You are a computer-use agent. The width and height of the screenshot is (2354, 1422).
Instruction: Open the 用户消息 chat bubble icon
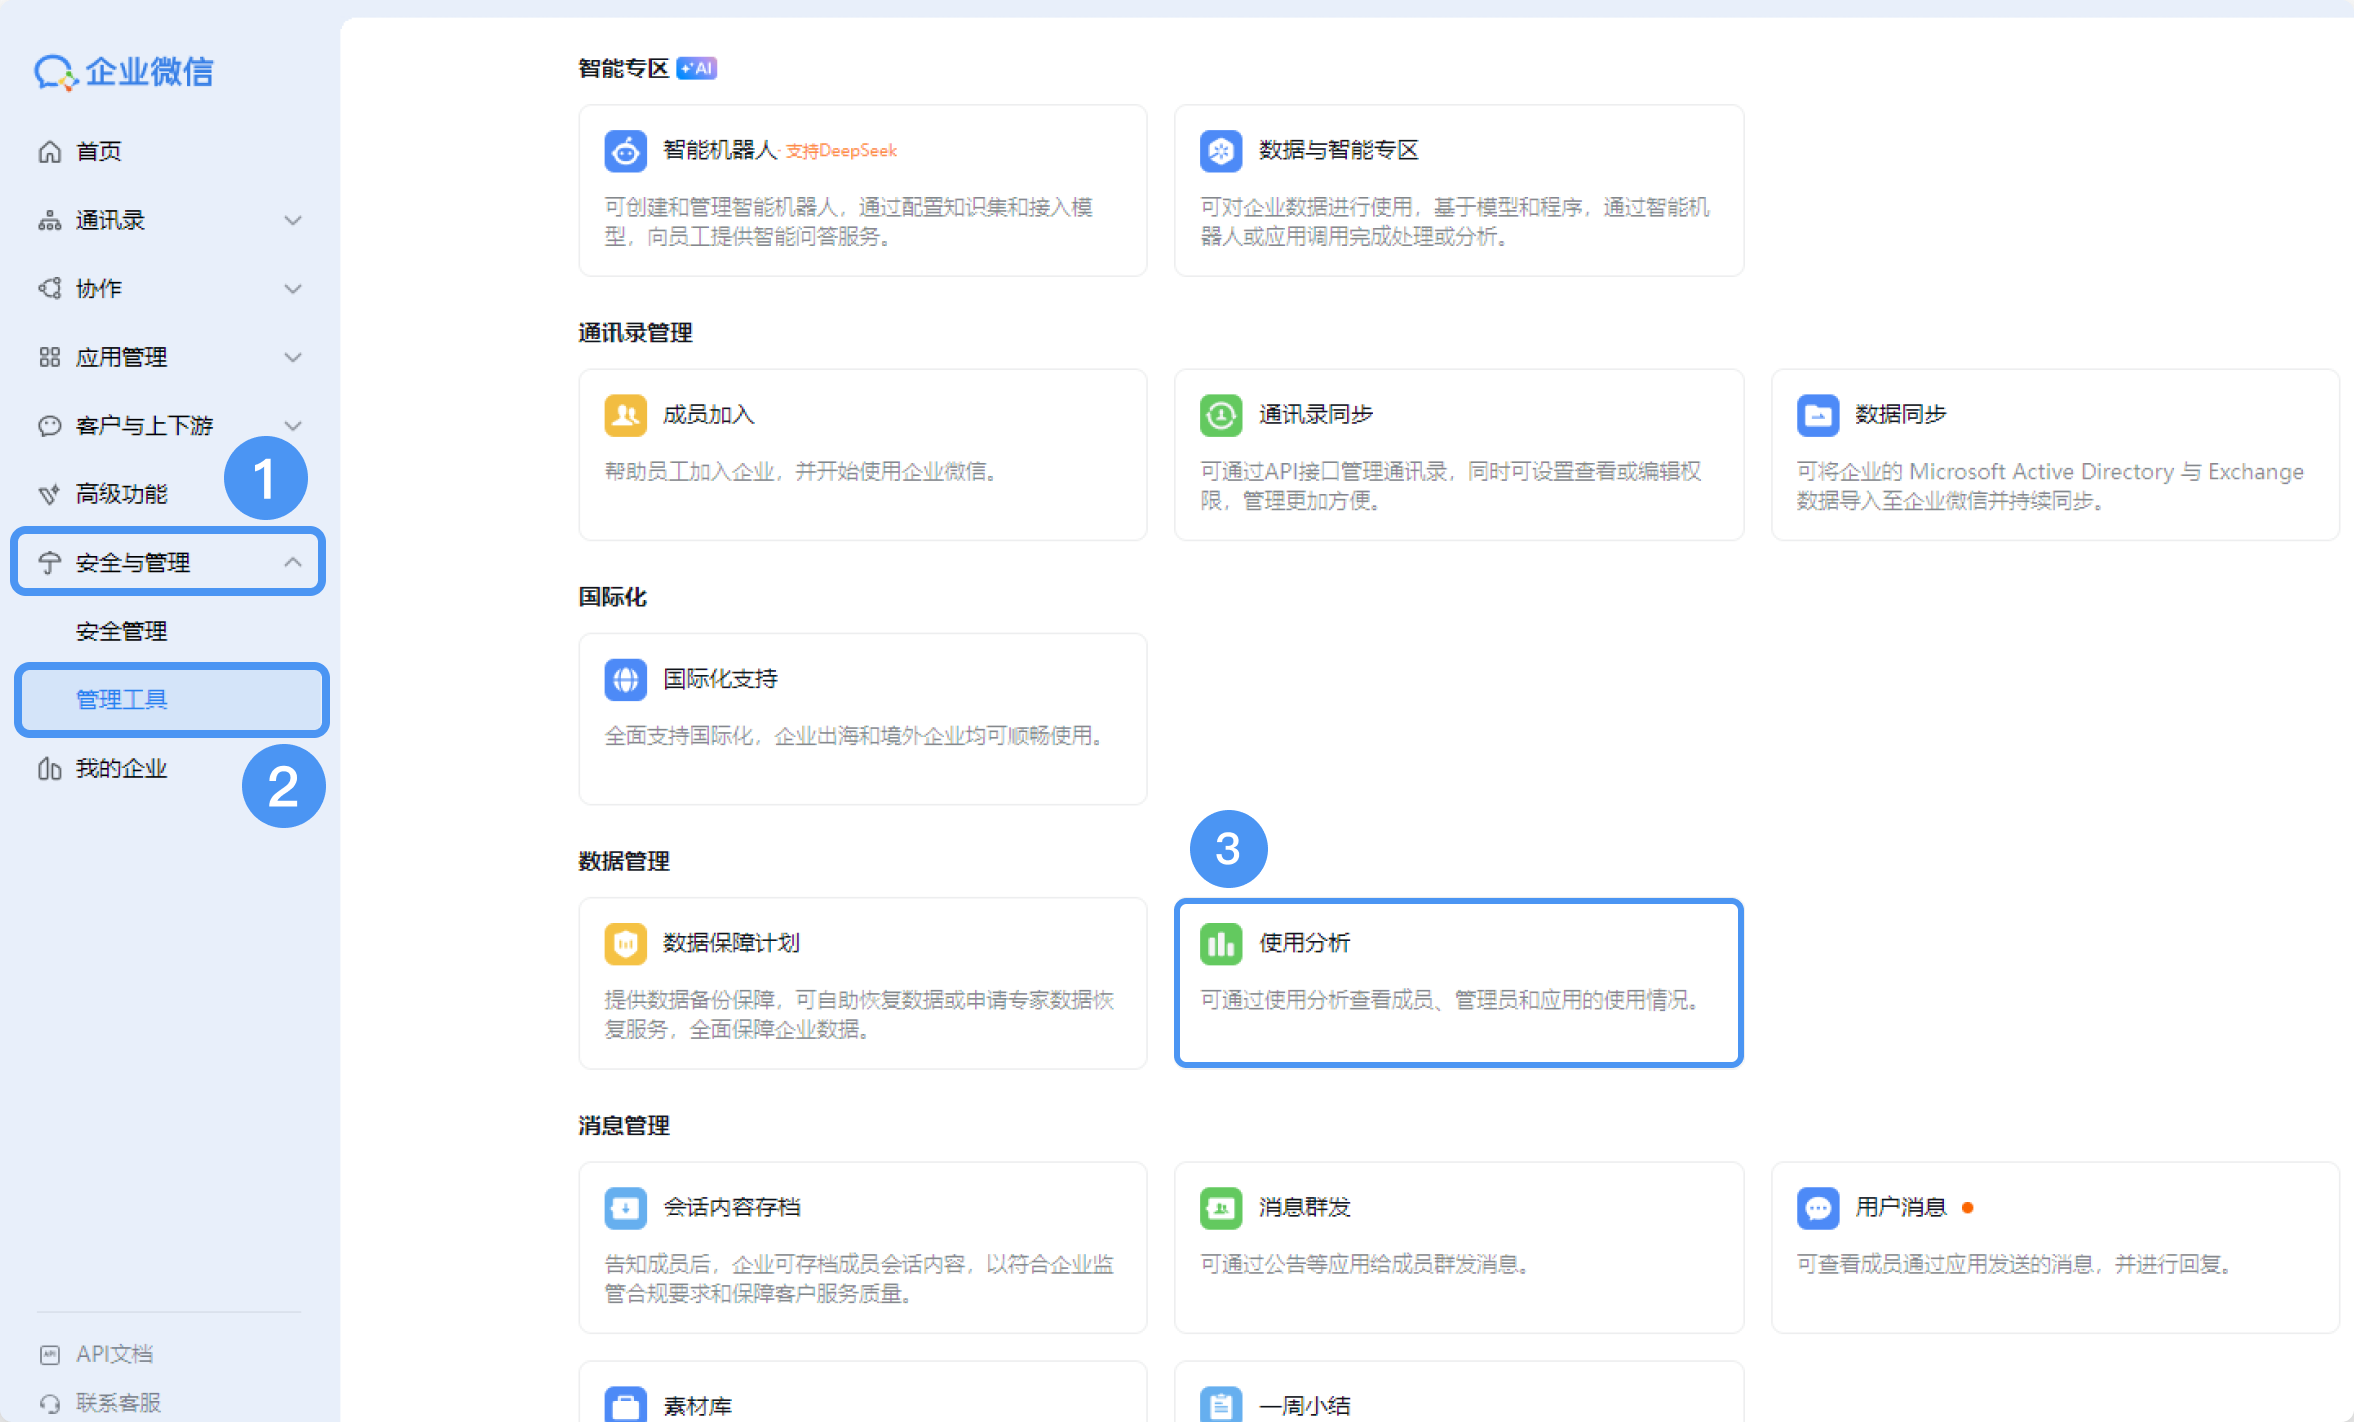tap(1817, 1207)
